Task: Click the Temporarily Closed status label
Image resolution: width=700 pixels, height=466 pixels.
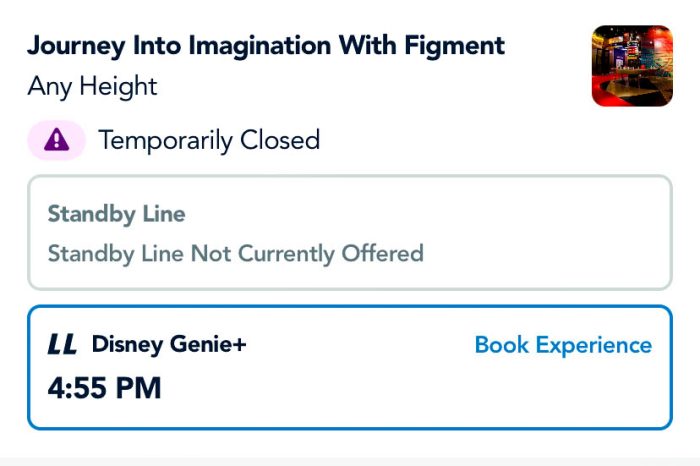Action: (209, 140)
